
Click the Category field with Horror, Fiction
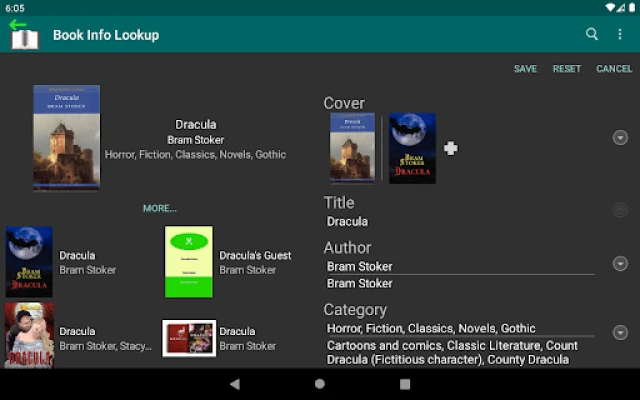[x=460, y=328]
